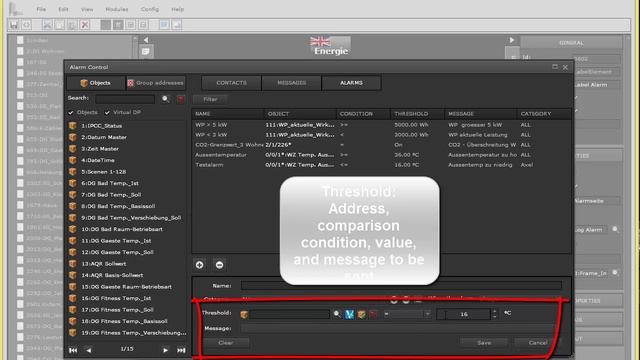
Task: Switch to the Objects tab
Action: point(96,83)
